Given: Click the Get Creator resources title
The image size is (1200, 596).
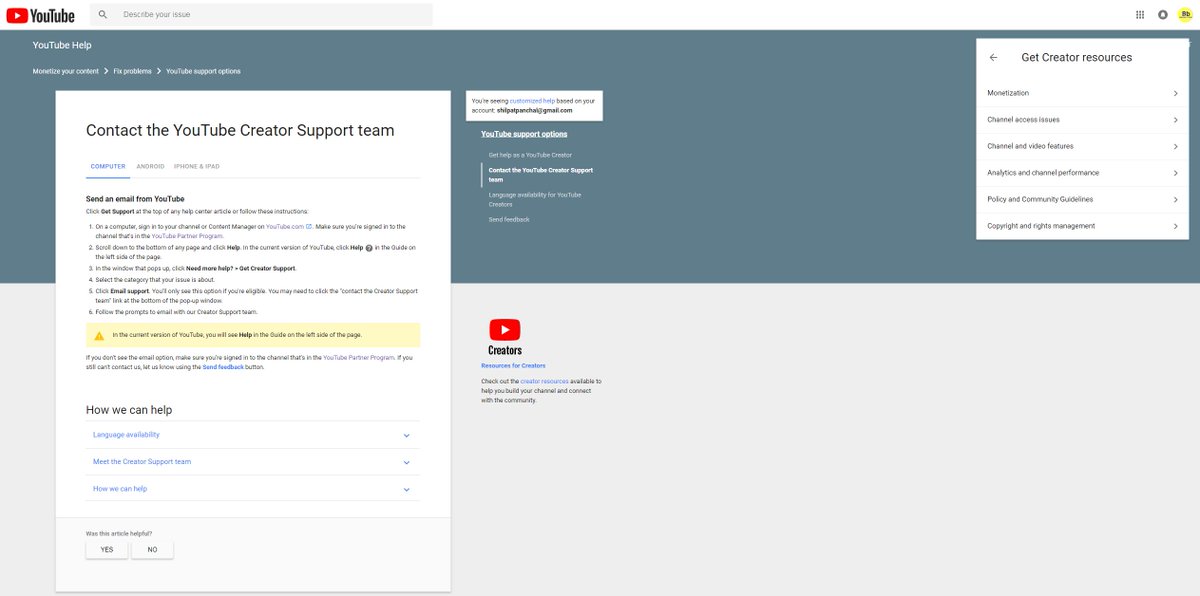Looking at the screenshot, I should (x=1077, y=58).
